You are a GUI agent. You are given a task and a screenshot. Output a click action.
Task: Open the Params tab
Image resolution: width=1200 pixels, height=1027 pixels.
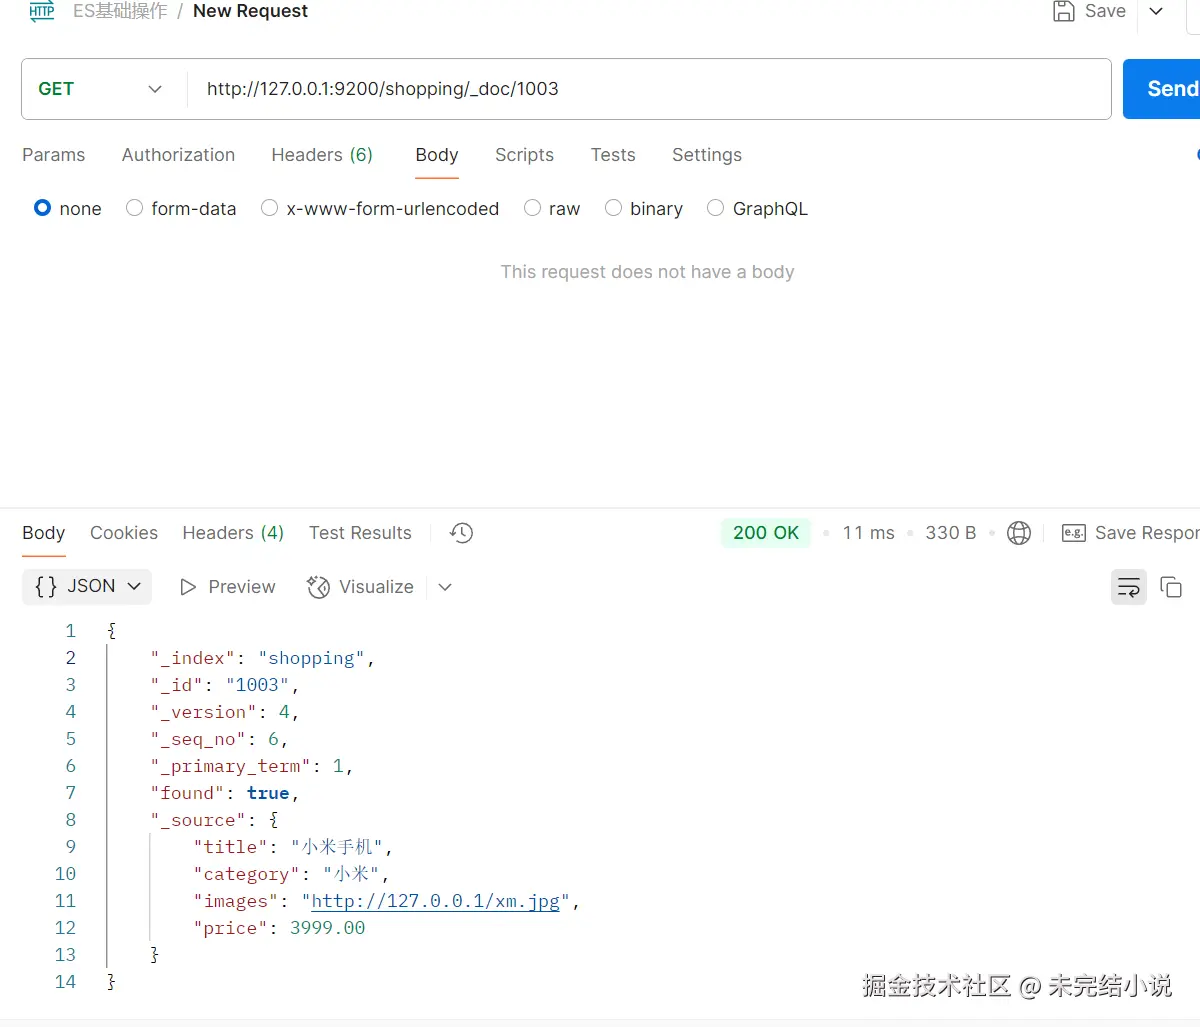(x=54, y=155)
